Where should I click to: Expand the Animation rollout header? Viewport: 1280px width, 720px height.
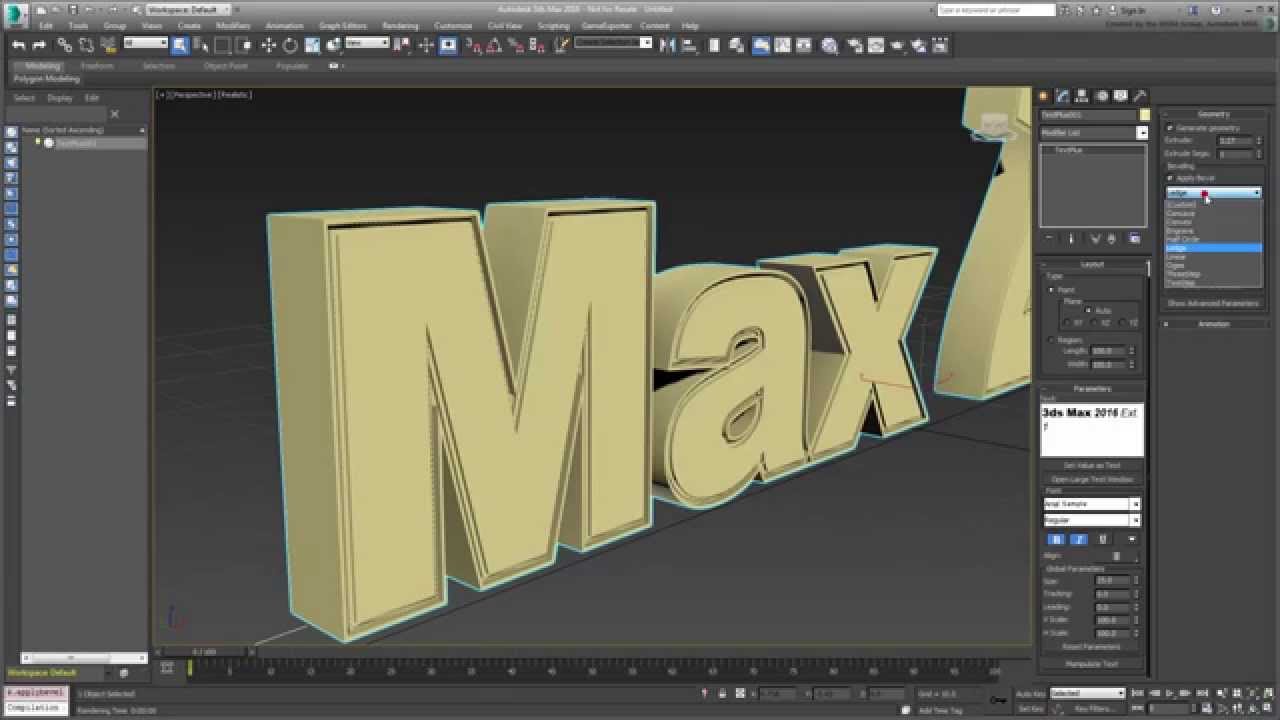[1213, 324]
